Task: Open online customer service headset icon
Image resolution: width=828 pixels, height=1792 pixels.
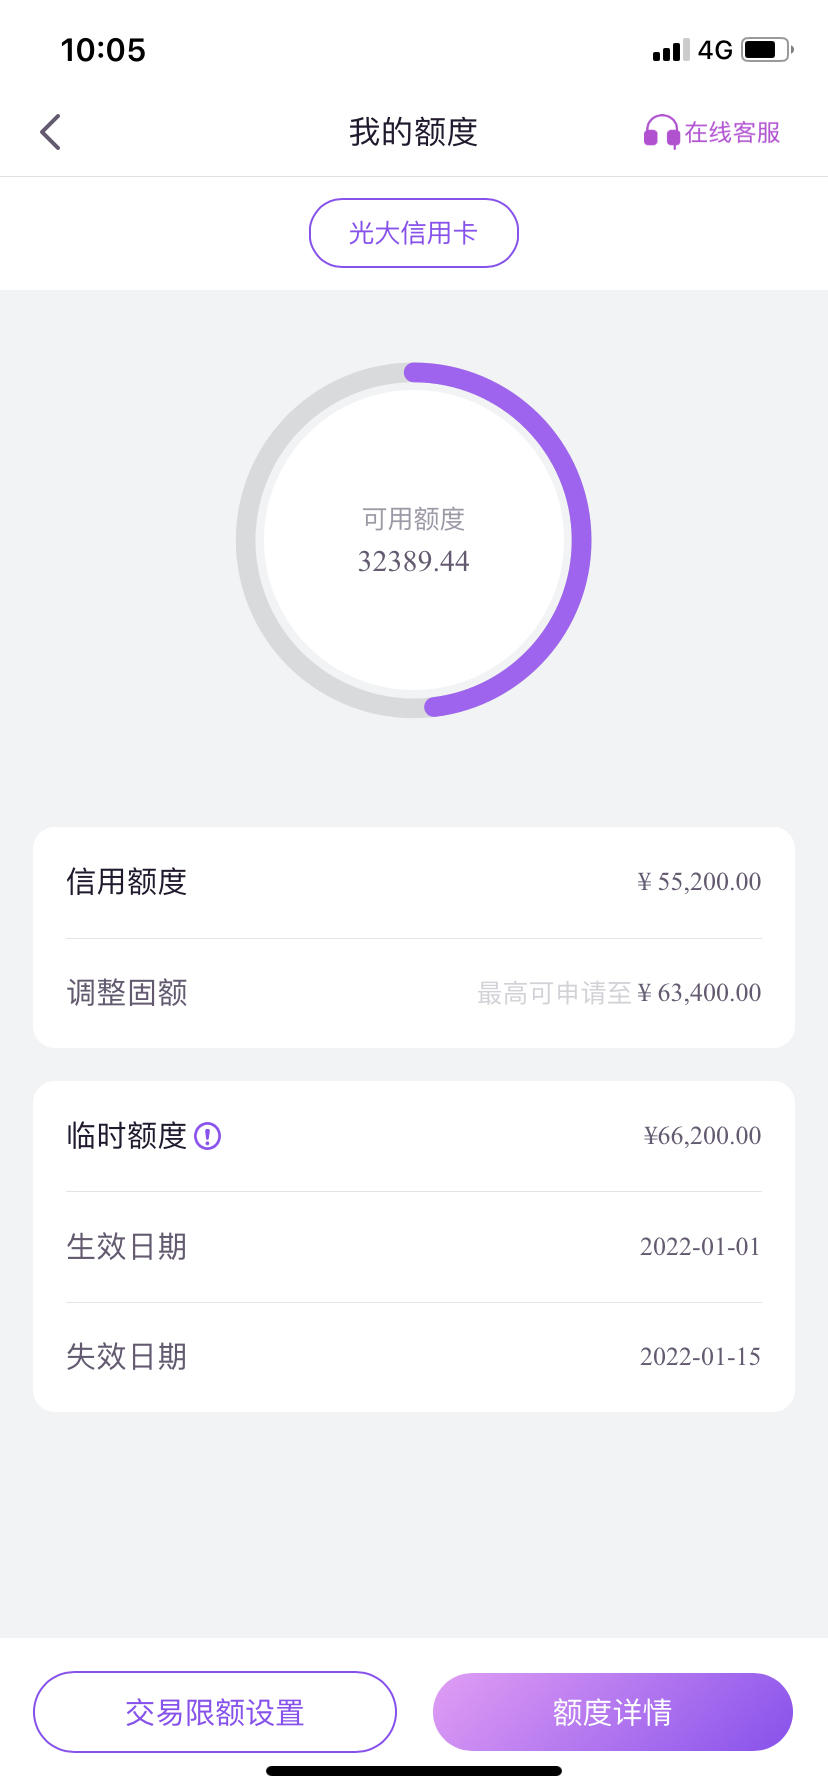Action: point(661,132)
